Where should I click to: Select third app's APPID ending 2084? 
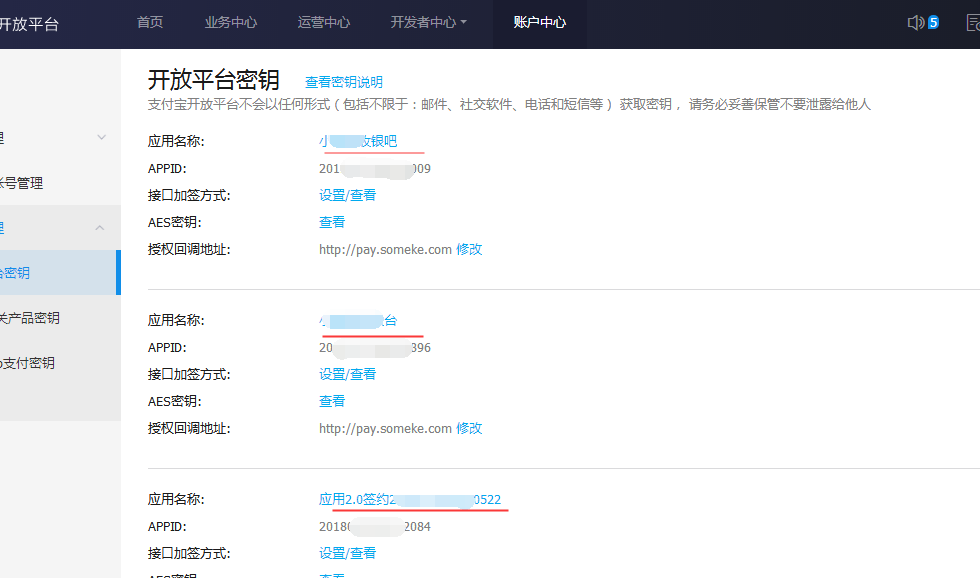point(374,527)
